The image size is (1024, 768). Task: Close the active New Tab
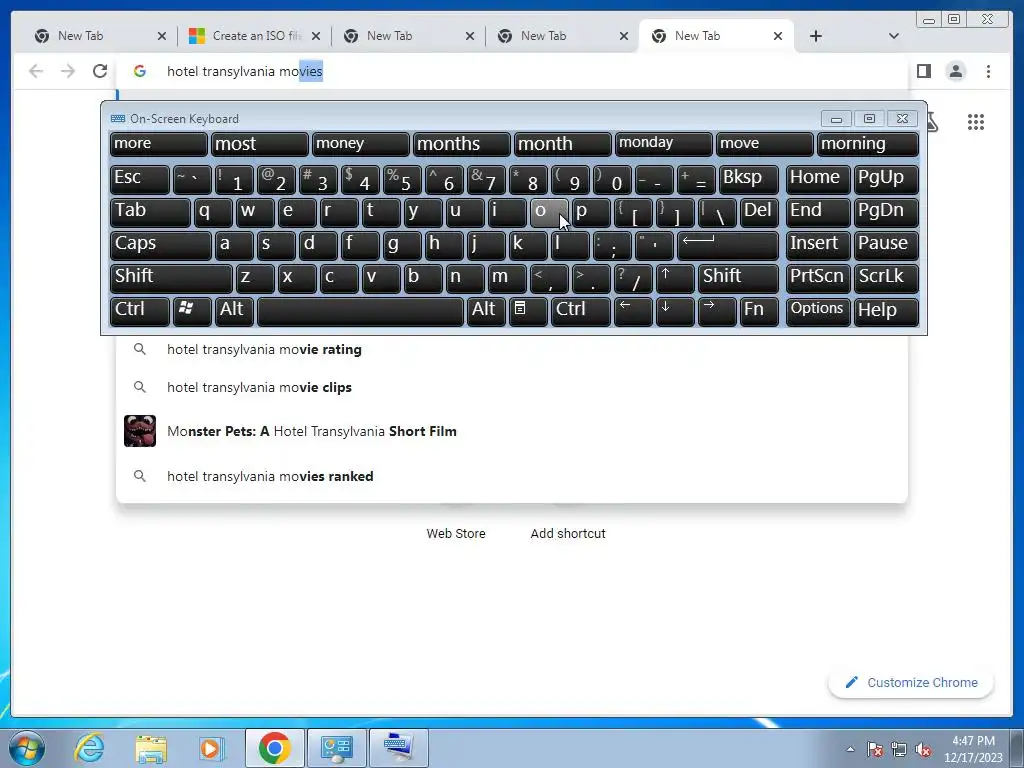[778, 36]
